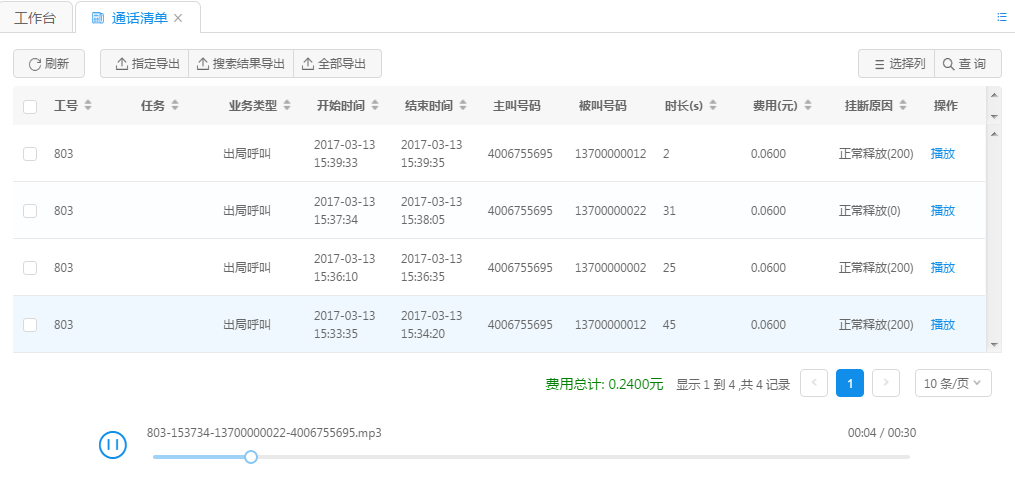Pause the audio playback
Viewport: 1015px width, 485px height.
[x=113, y=445]
